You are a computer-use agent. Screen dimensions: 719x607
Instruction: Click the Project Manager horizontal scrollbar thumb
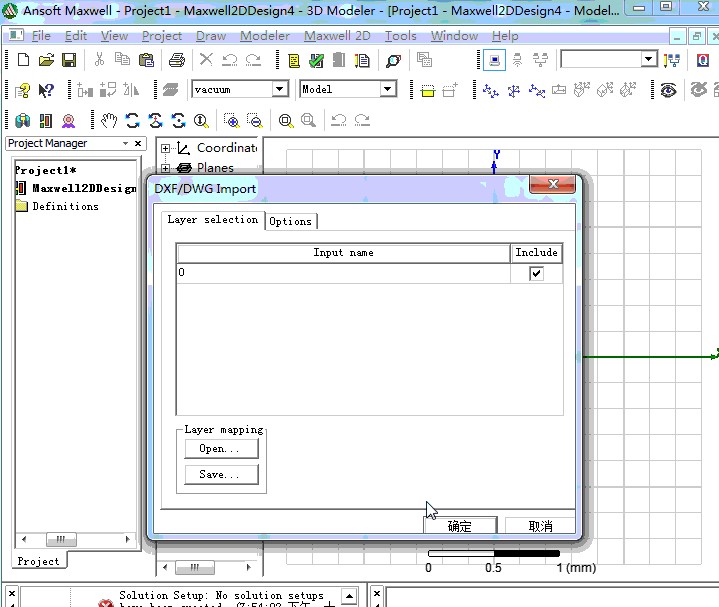pos(61,539)
